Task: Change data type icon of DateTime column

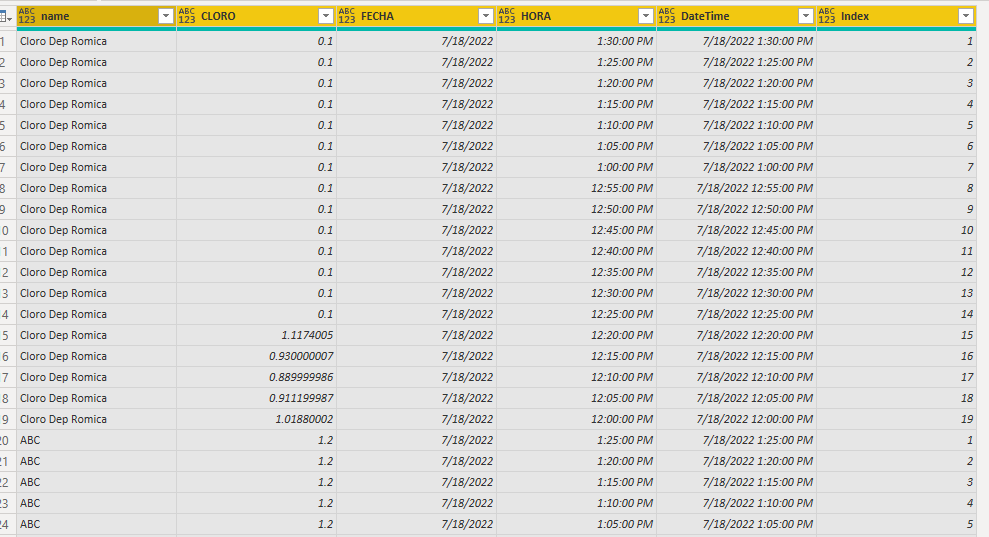Action: pyautogui.click(x=667, y=16)
